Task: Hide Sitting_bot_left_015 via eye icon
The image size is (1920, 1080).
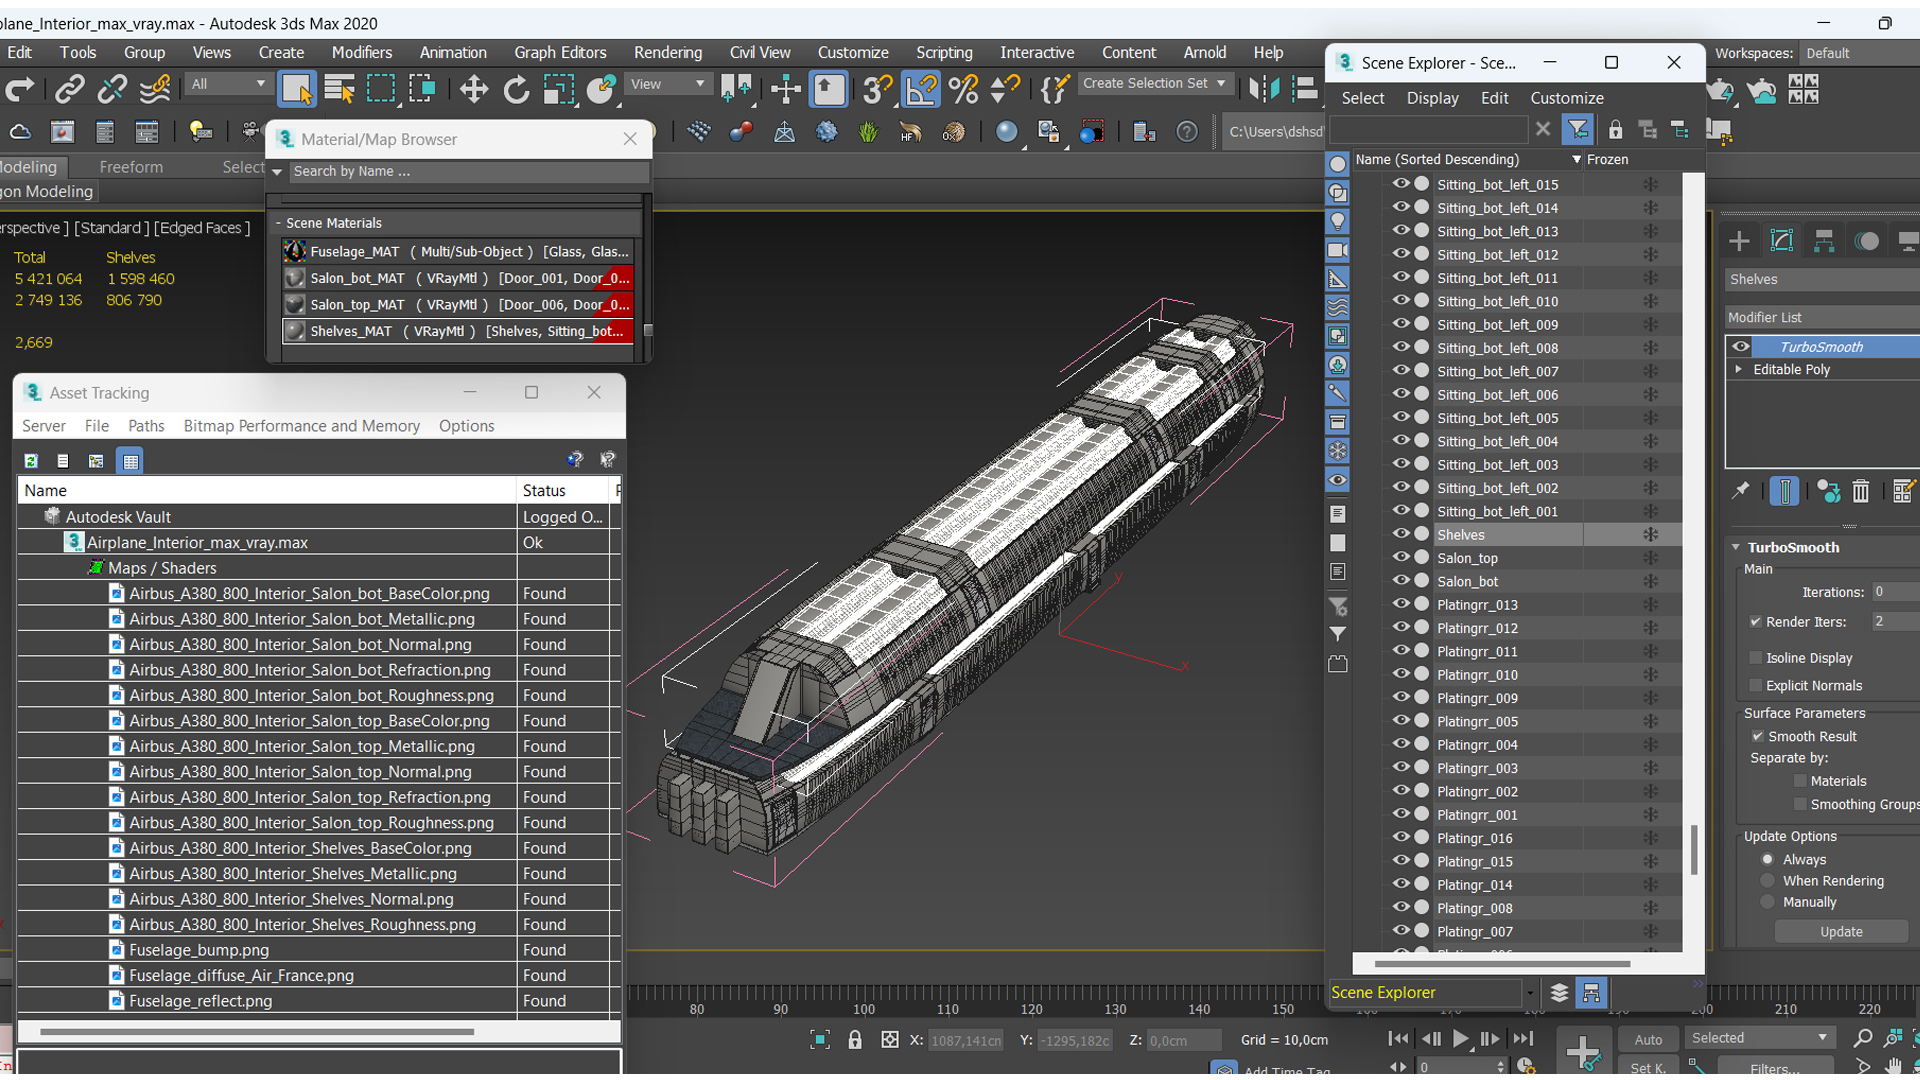Action: [1401, 184]
